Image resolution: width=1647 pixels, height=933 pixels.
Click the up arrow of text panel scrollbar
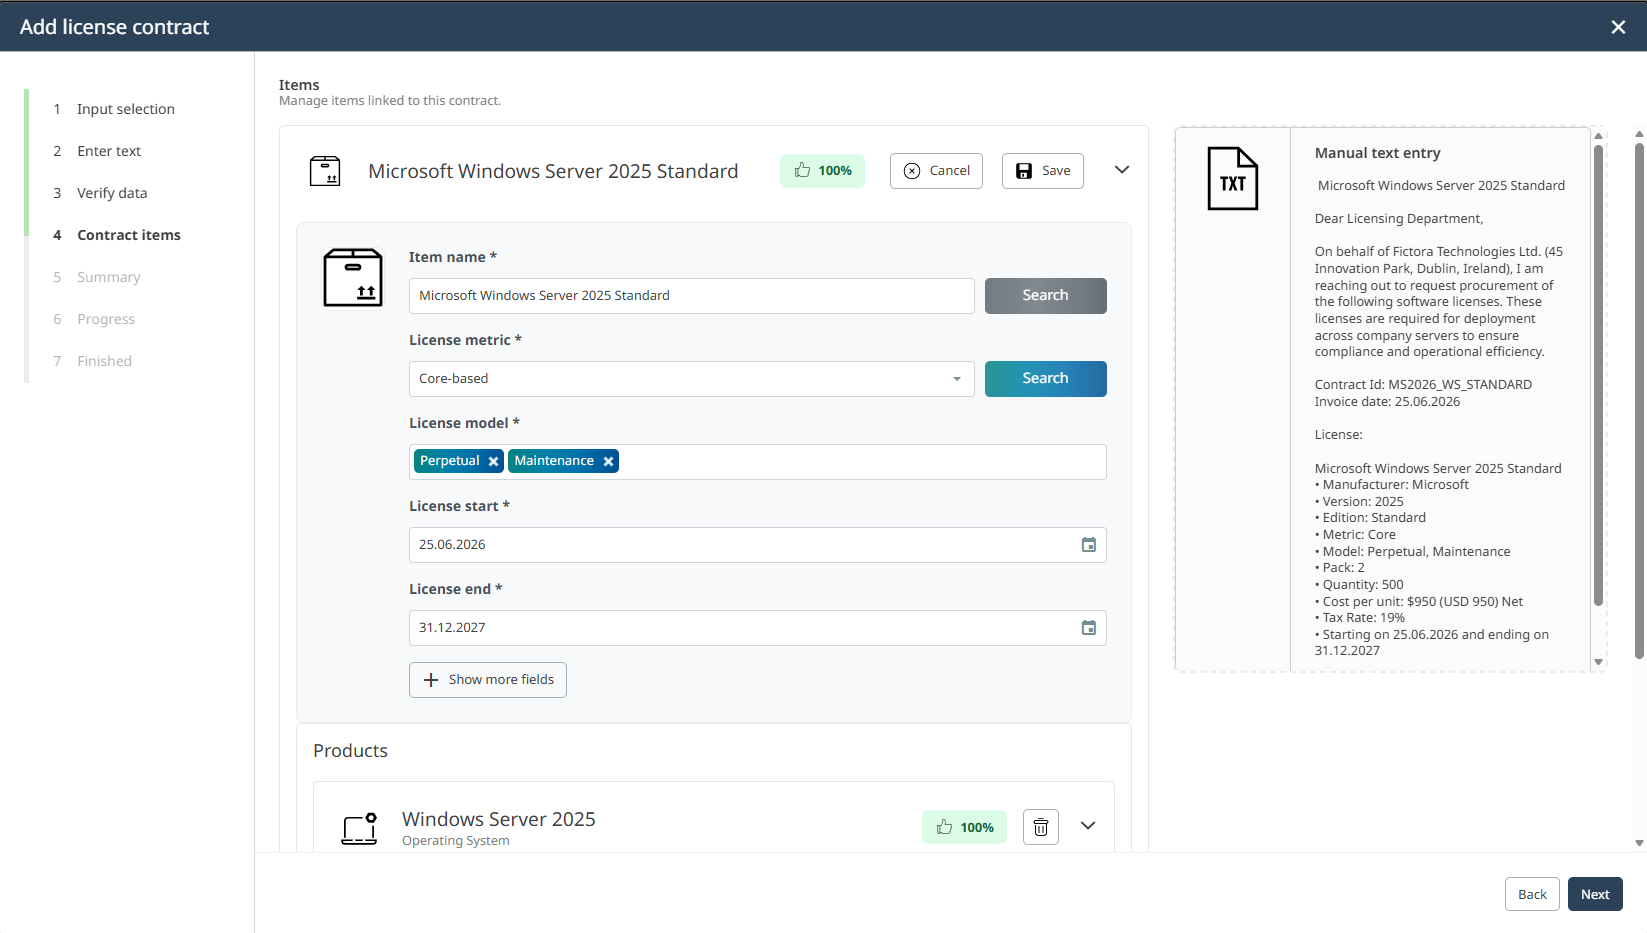[1598, 135]
